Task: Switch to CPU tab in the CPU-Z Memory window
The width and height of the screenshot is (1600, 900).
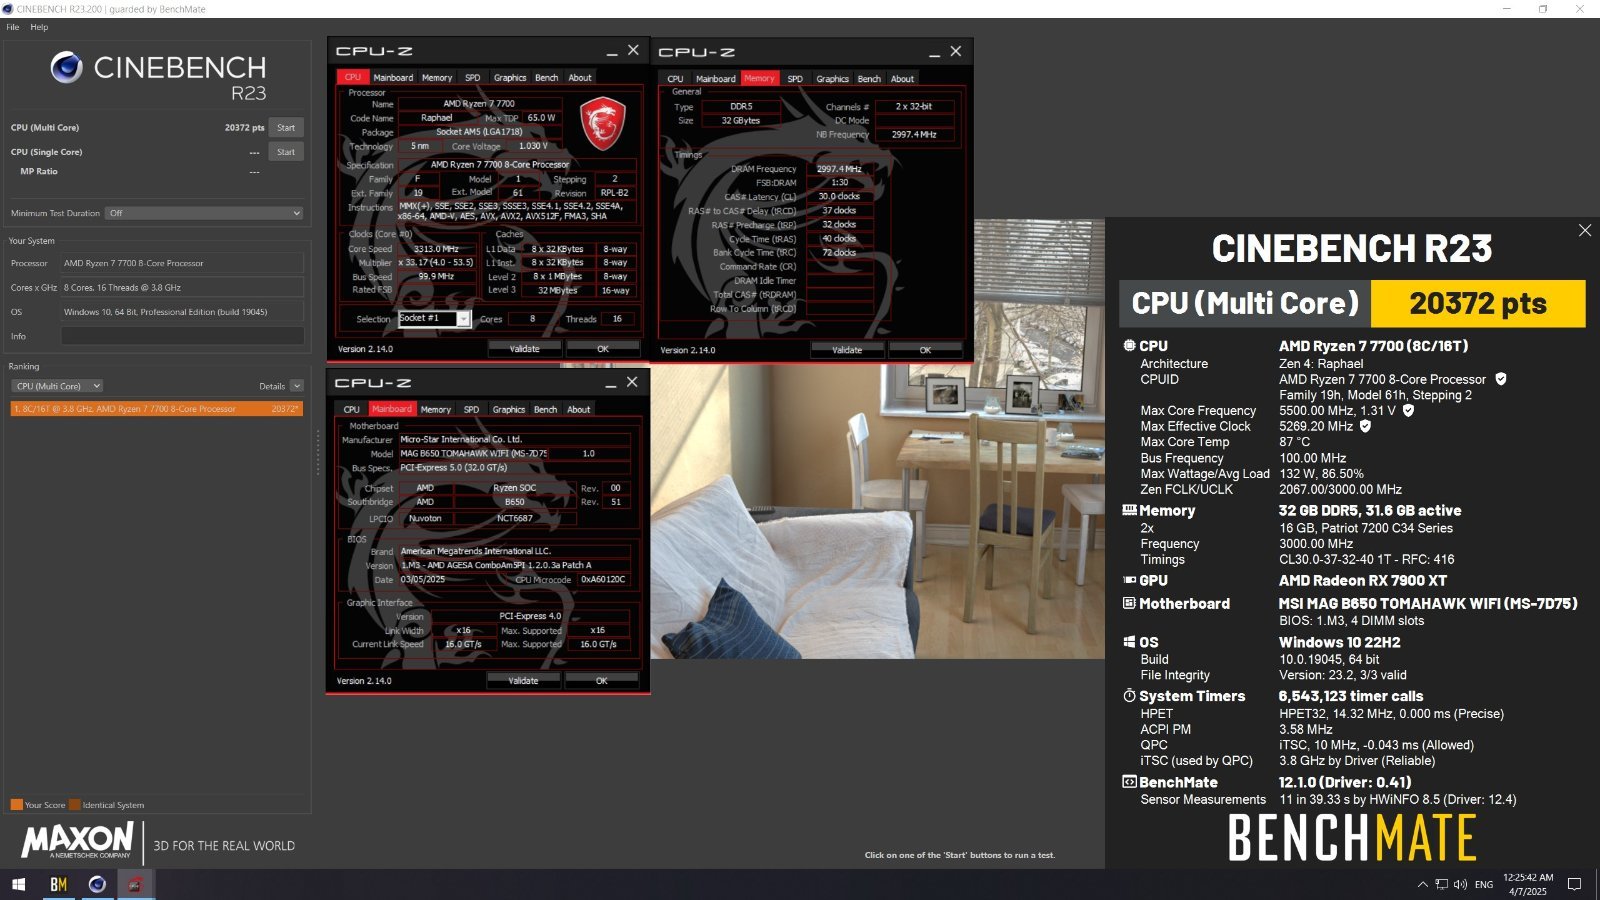Action: (x=675, y=79)
